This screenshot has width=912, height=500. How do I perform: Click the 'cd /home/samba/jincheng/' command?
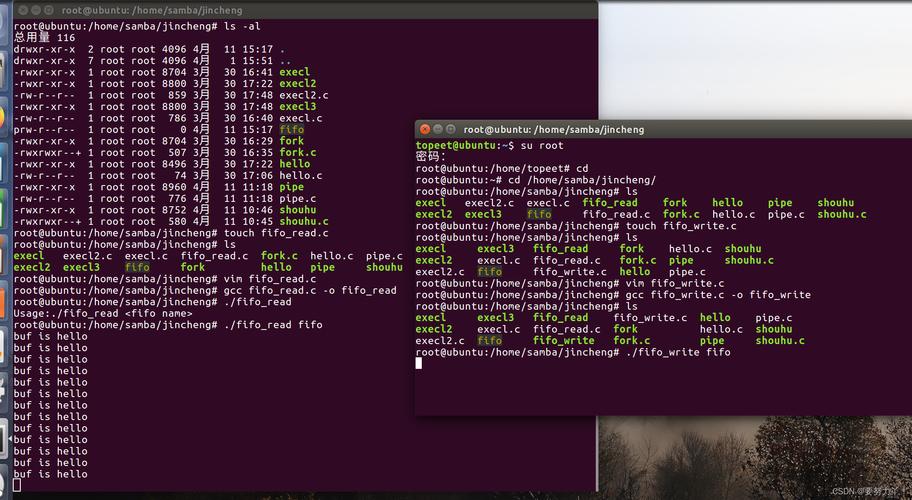(x=582, y=180)
